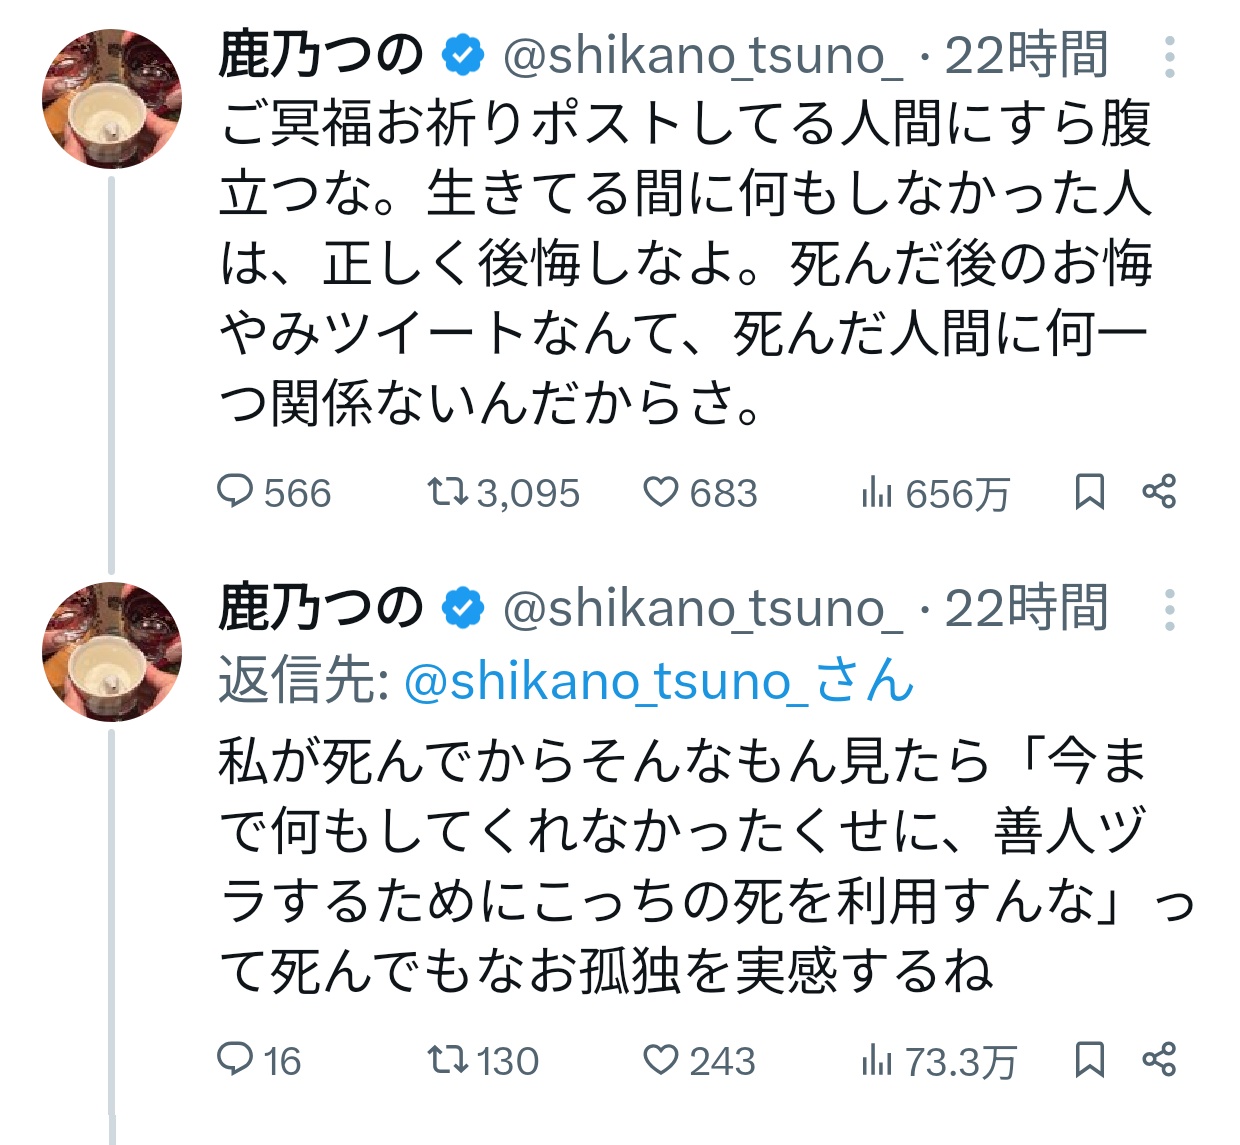Bookmark the second reply post
Image resolution: width=1240 pixels, height=1145 pixels.
coord(1089,1060)
